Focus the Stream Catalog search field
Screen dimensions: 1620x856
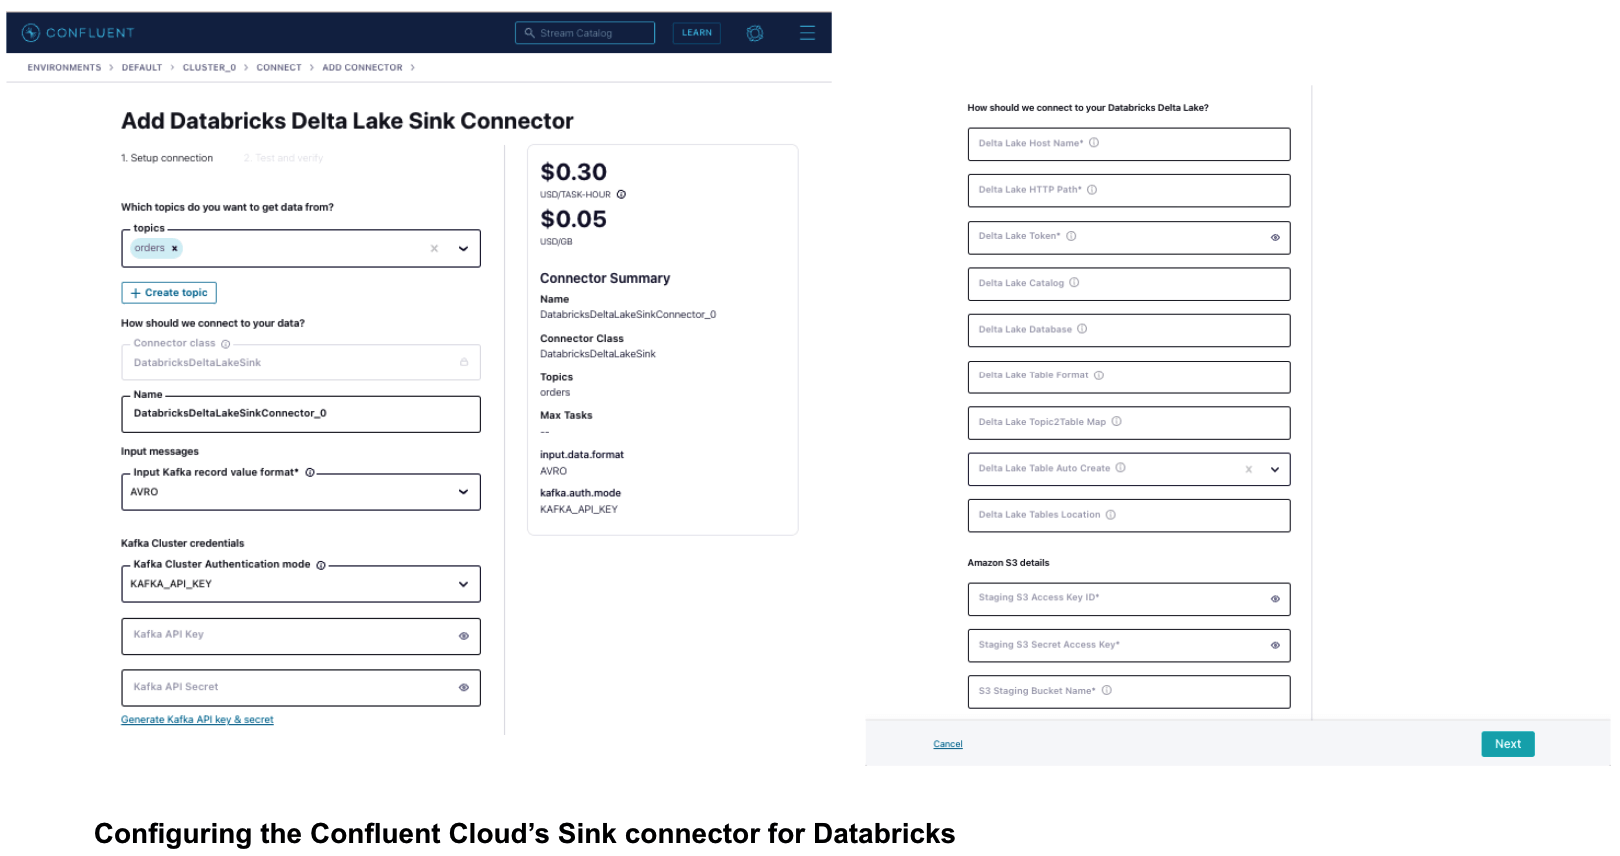tap(585, 33)
